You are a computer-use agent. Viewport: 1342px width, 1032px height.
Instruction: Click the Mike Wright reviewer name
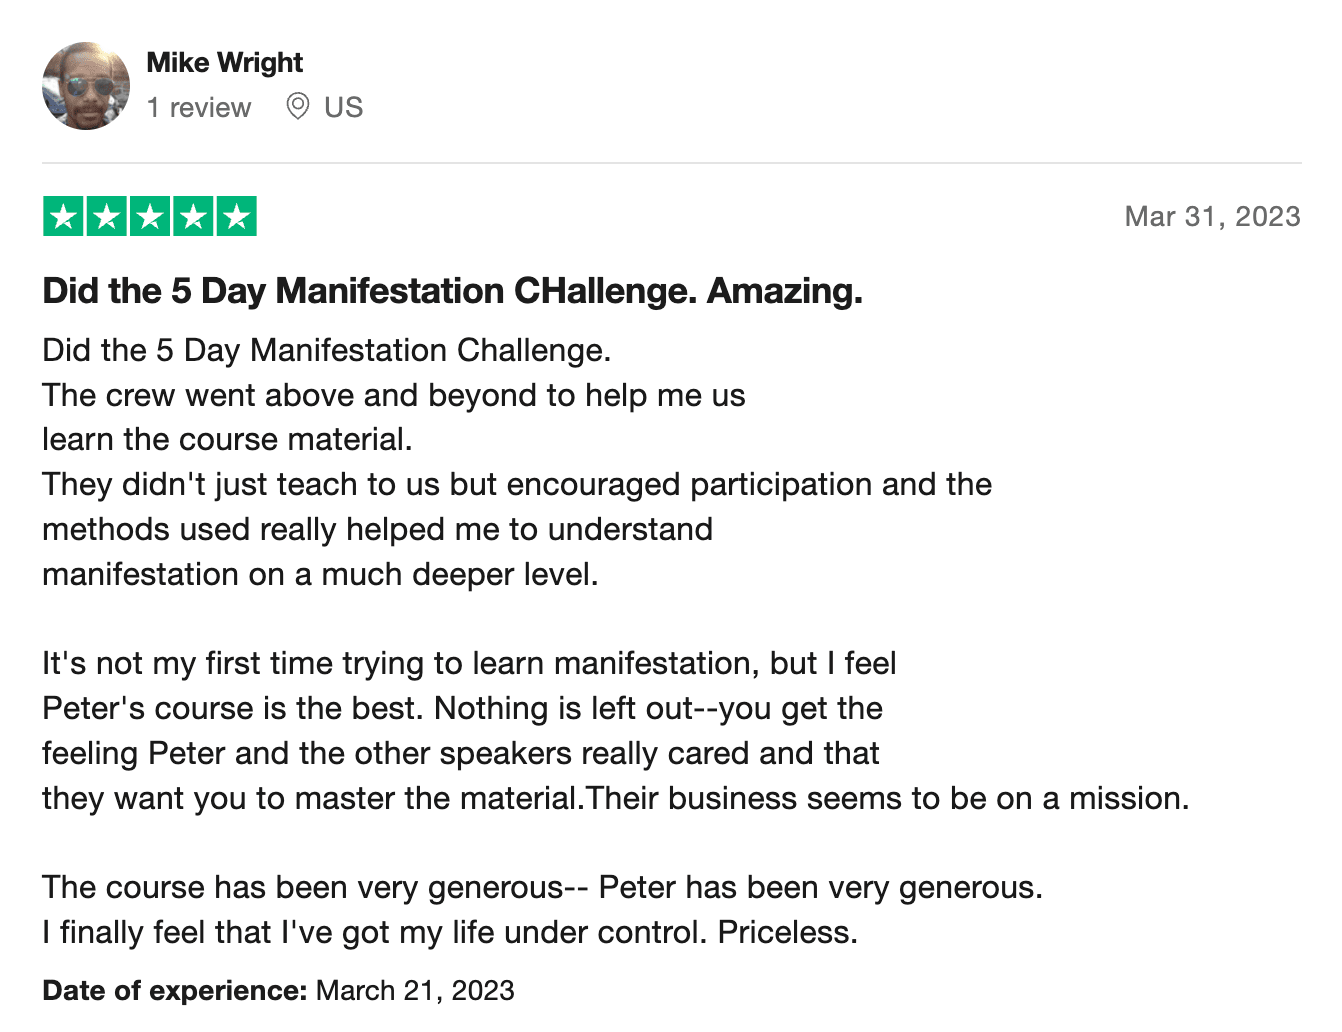pyautogui.click(x=224, y=62)
